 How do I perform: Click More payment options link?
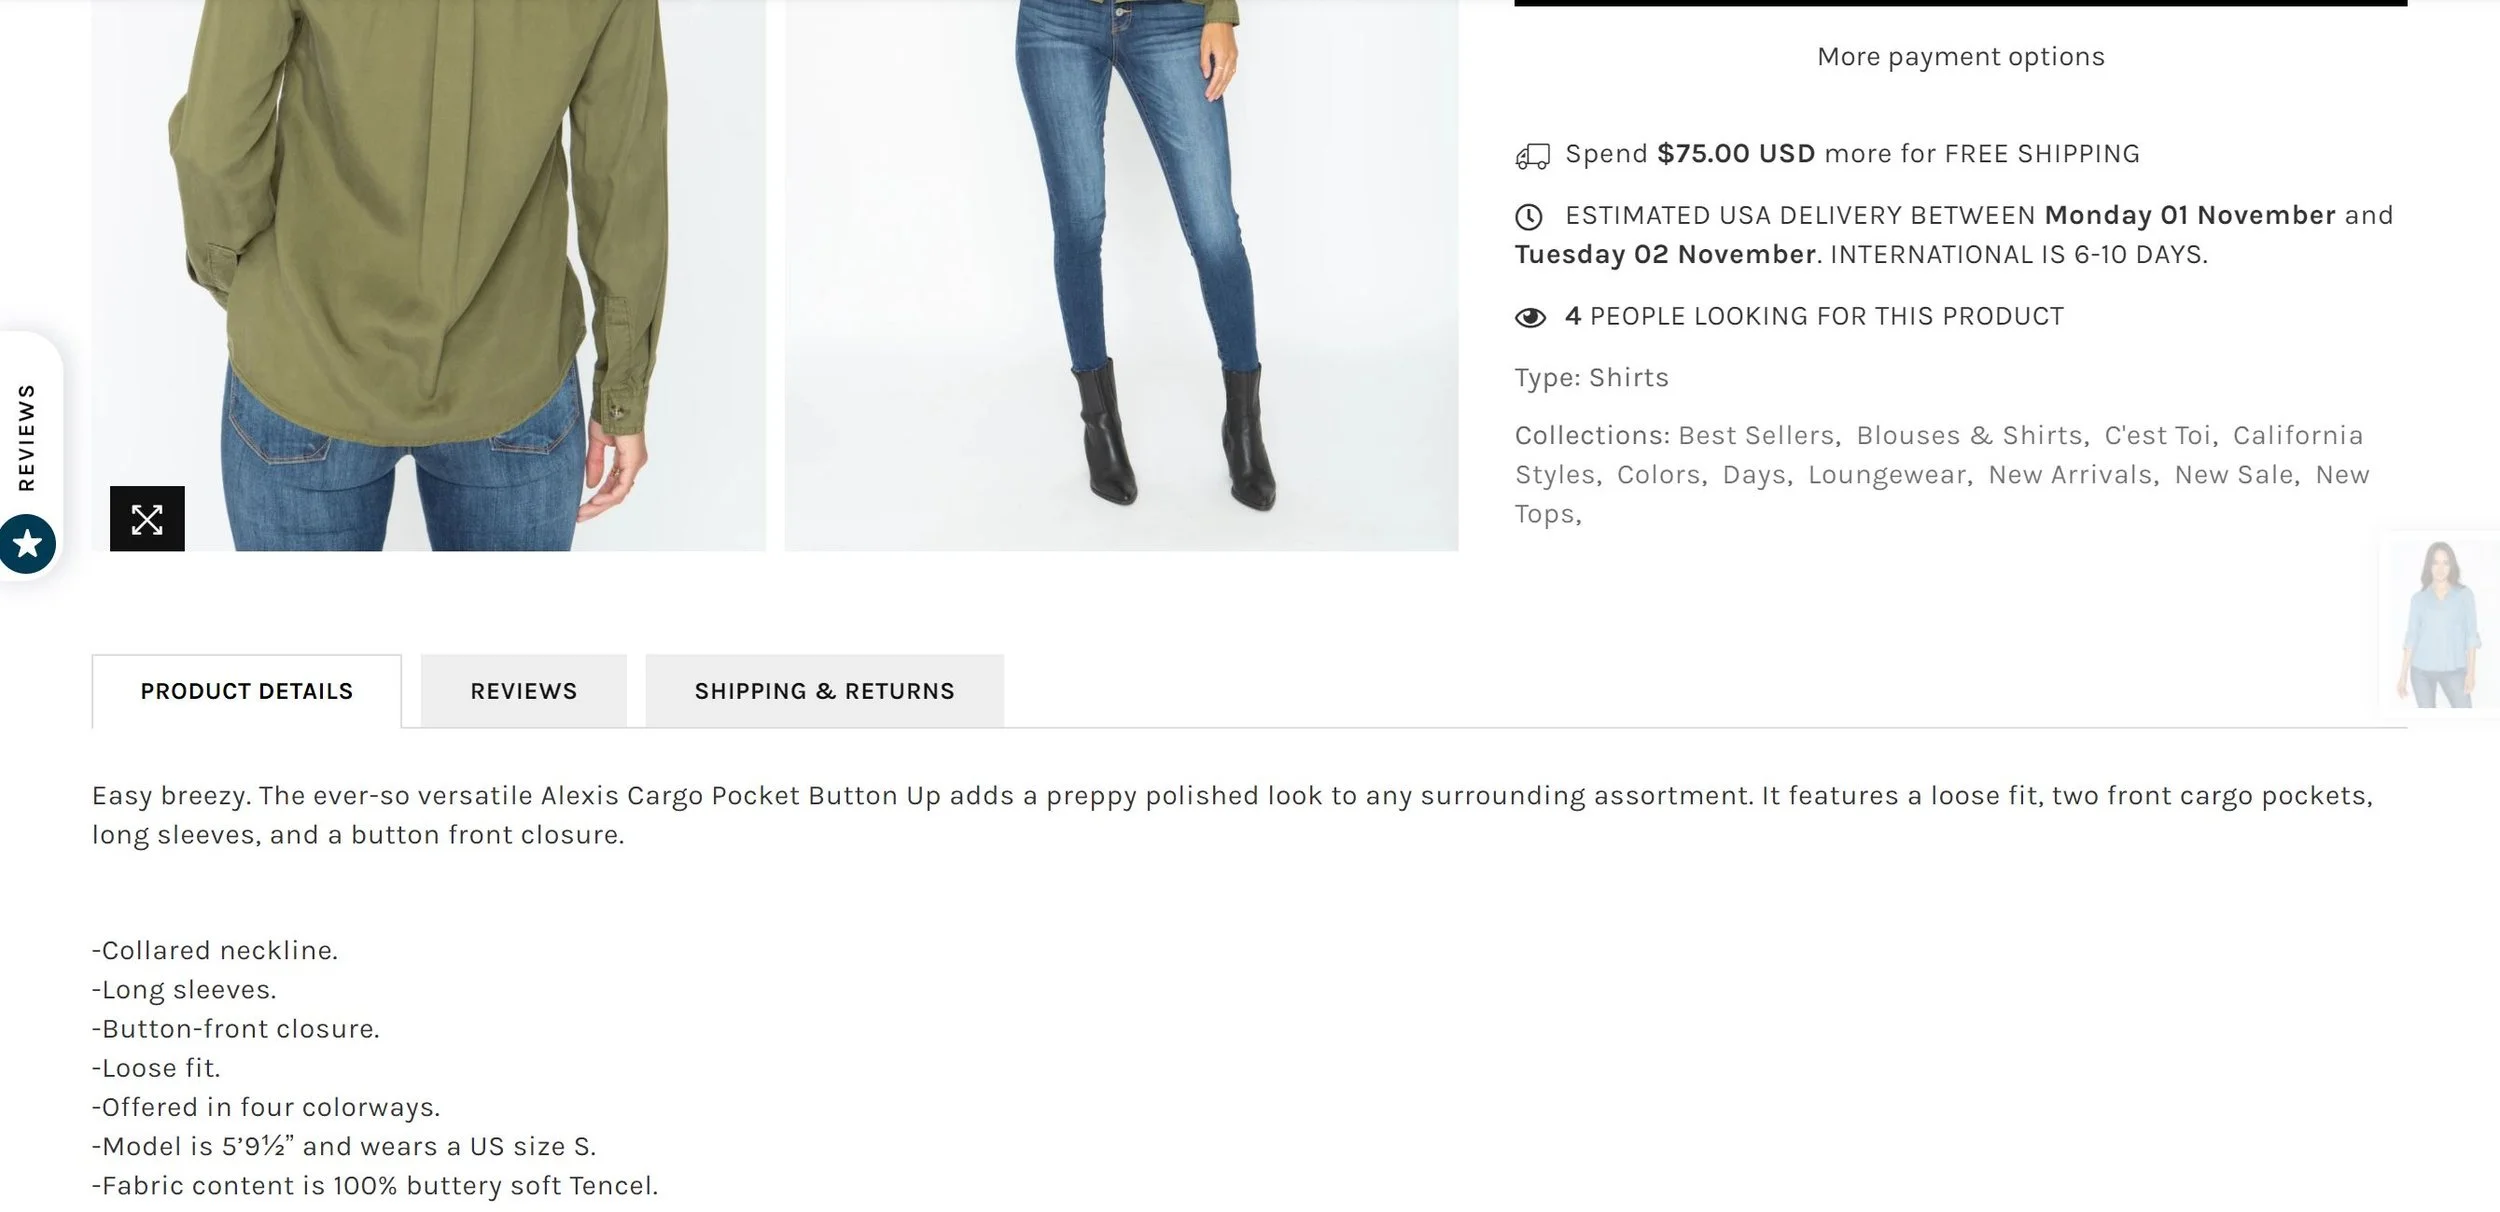click(x=1960, y=57)
